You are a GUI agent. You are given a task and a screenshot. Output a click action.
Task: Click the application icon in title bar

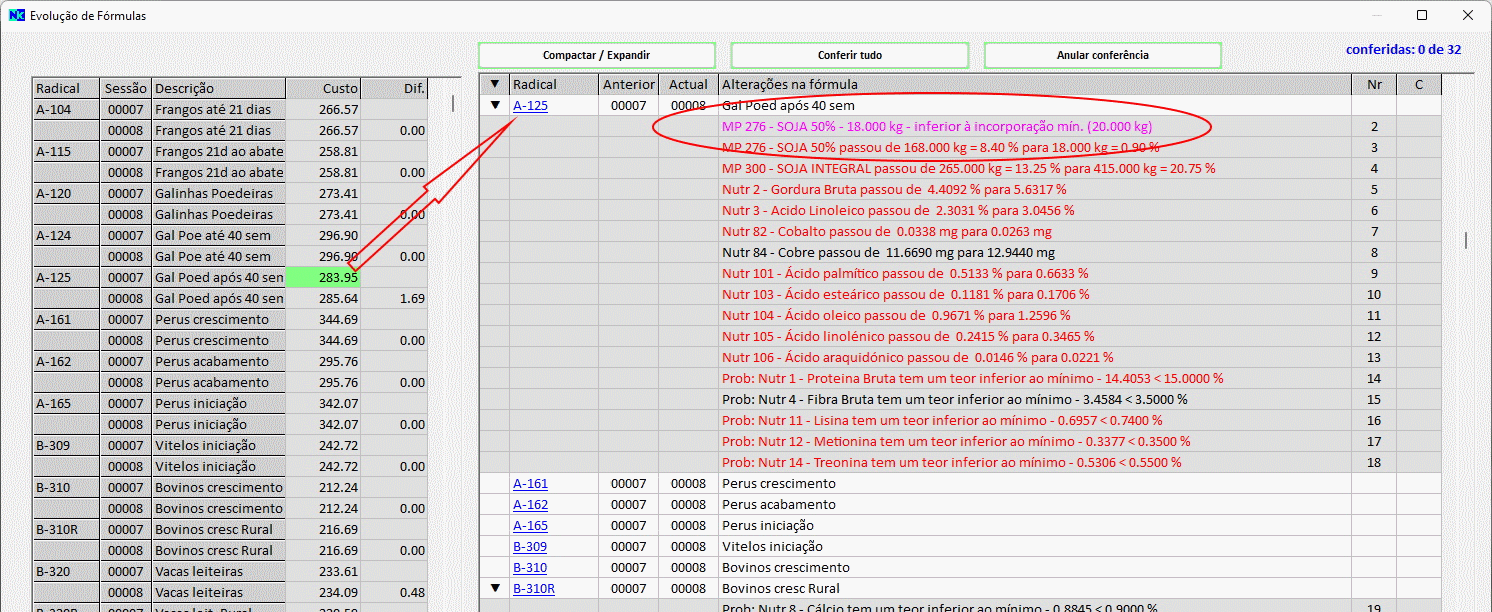pos(15,15)
